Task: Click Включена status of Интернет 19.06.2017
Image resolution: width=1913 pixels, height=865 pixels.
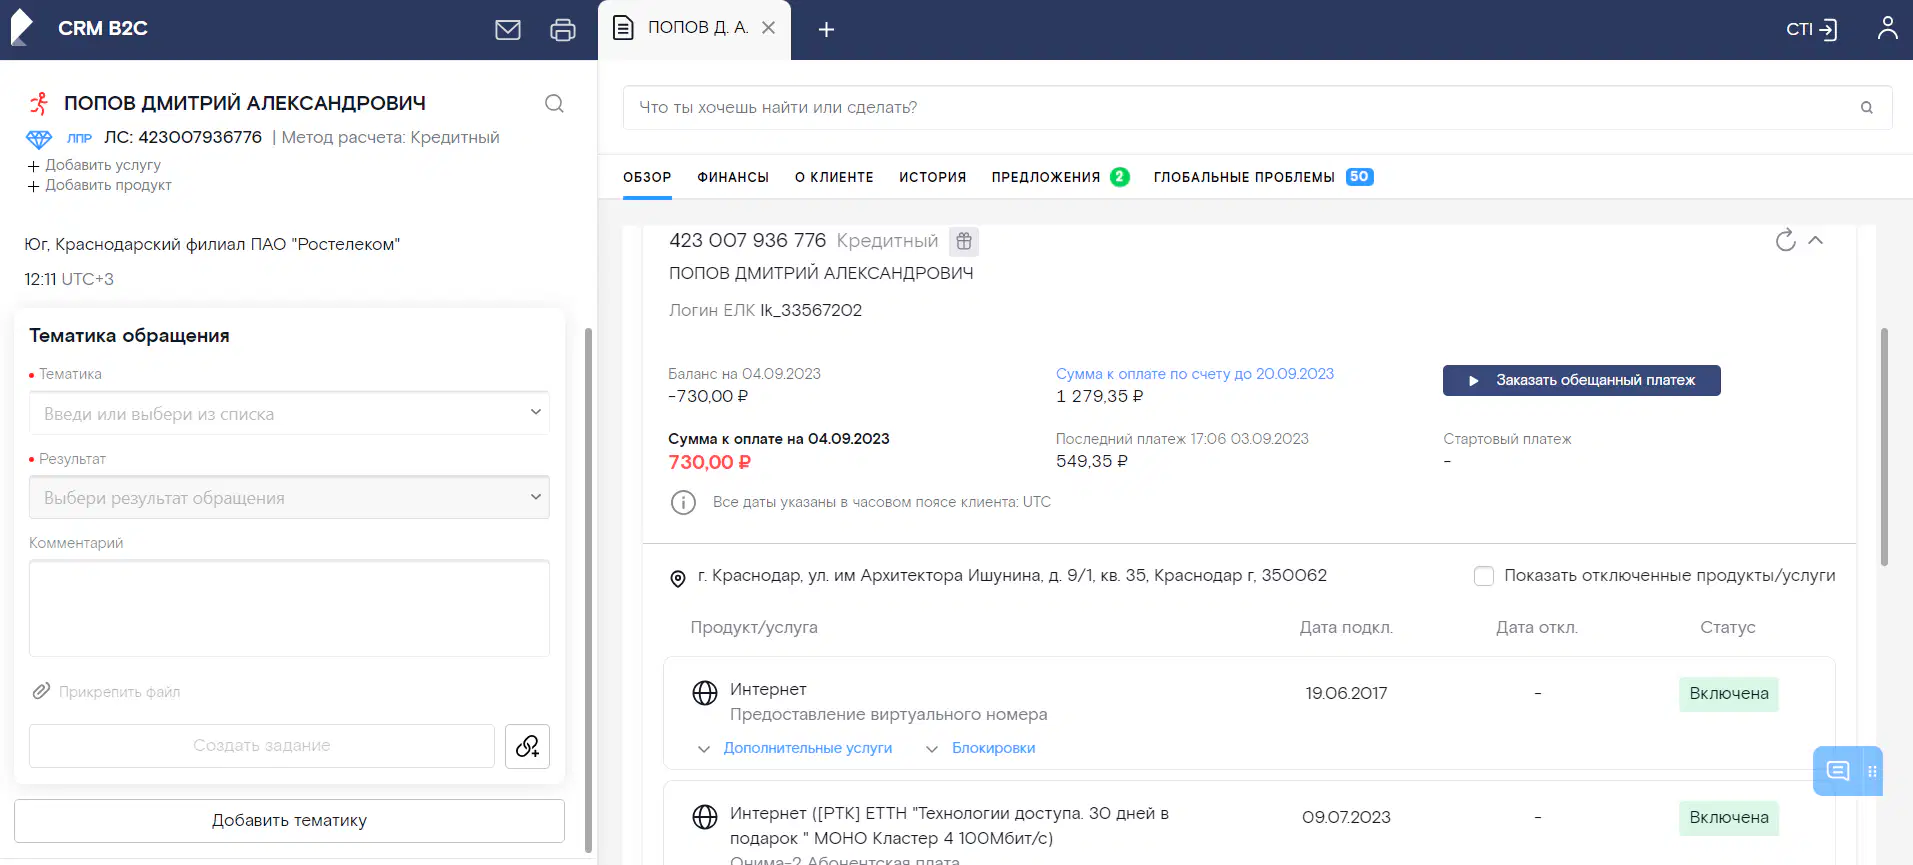Action: (1728, 694)
